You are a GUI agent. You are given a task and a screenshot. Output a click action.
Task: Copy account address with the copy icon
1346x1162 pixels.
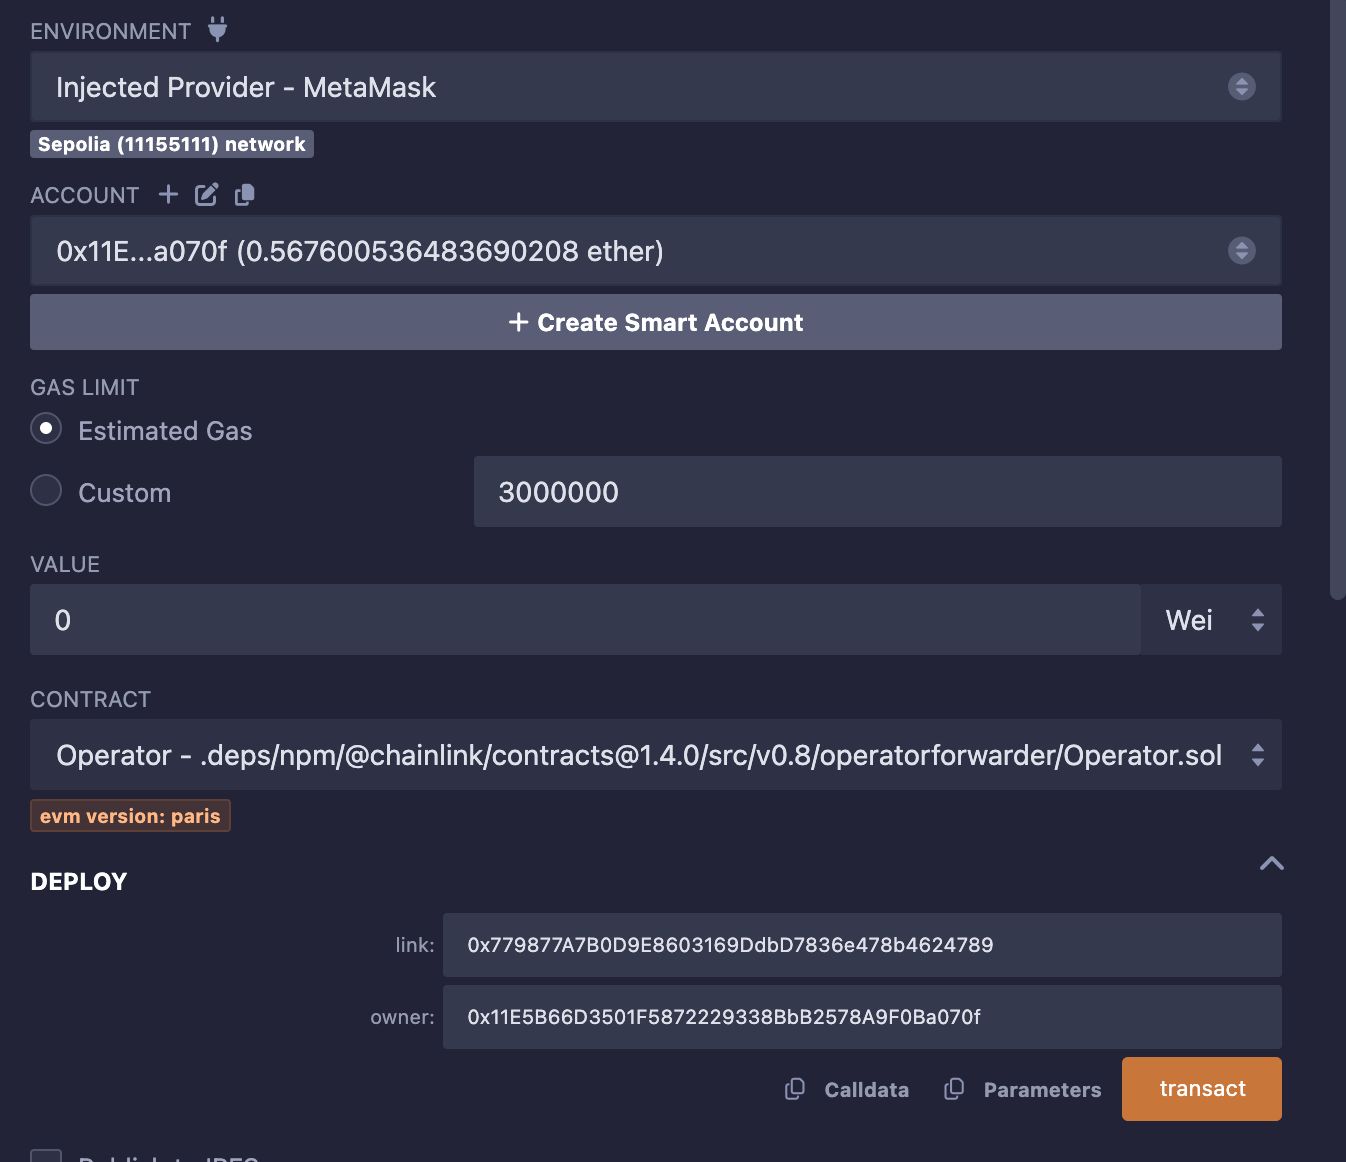(x=244, y=194)
